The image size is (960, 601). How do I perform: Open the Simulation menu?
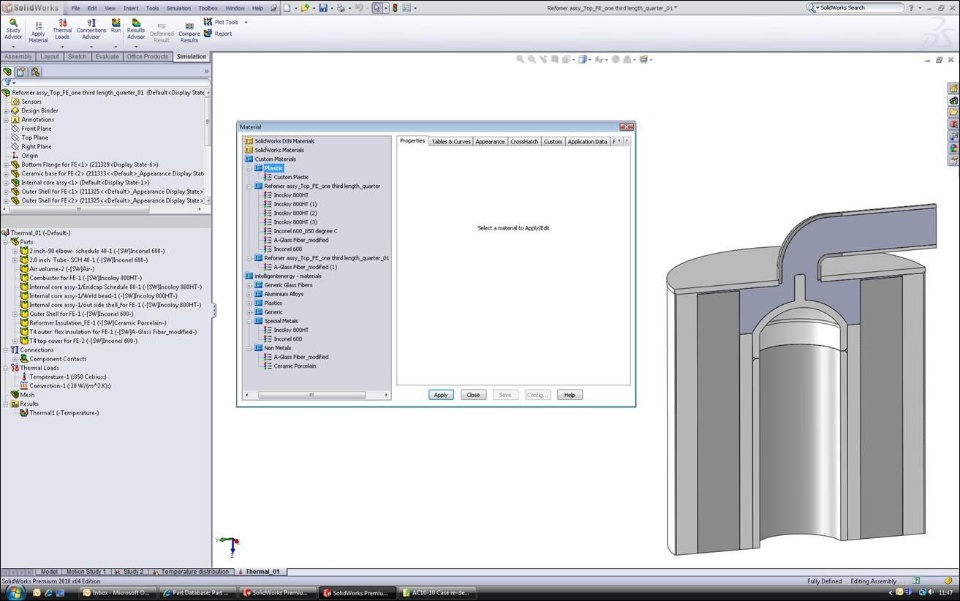pos(179,8)
